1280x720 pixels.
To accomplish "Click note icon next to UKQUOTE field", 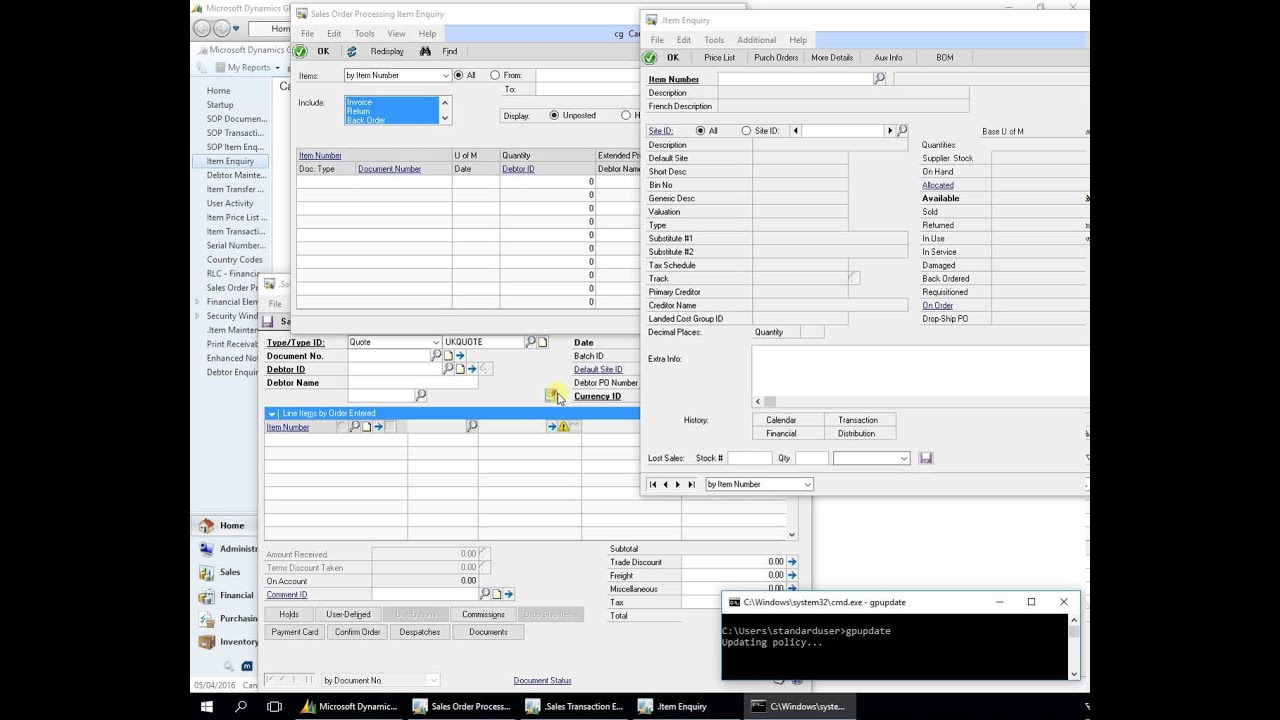I will tap(543, 342).
